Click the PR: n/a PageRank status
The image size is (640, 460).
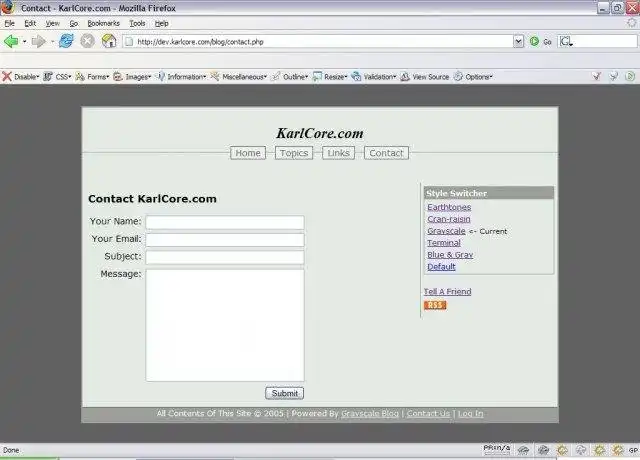(497, 448)
